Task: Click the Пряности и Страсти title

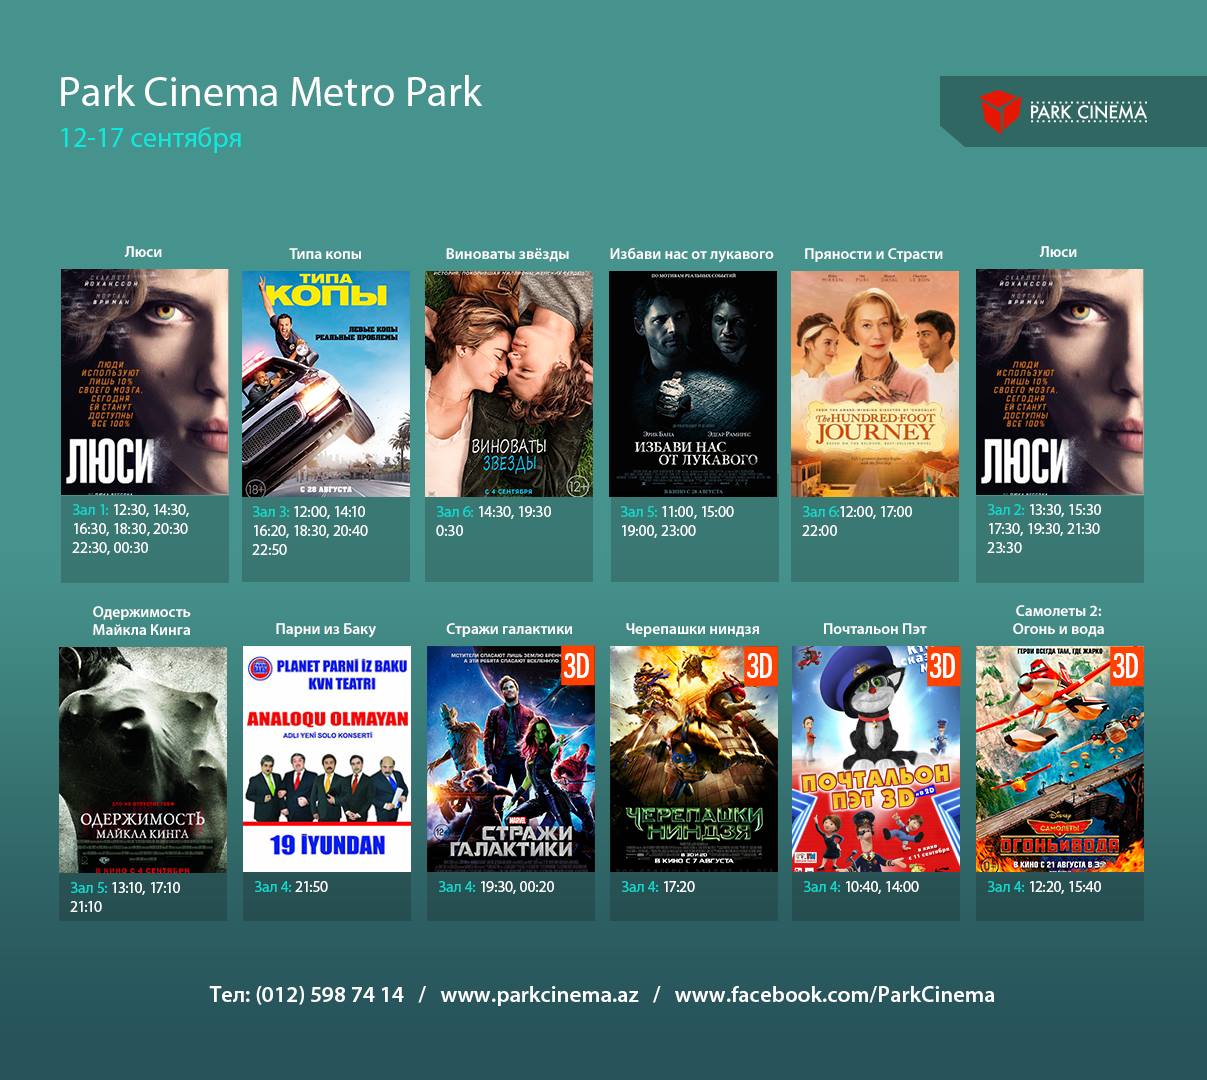Action: click(873, 254)
